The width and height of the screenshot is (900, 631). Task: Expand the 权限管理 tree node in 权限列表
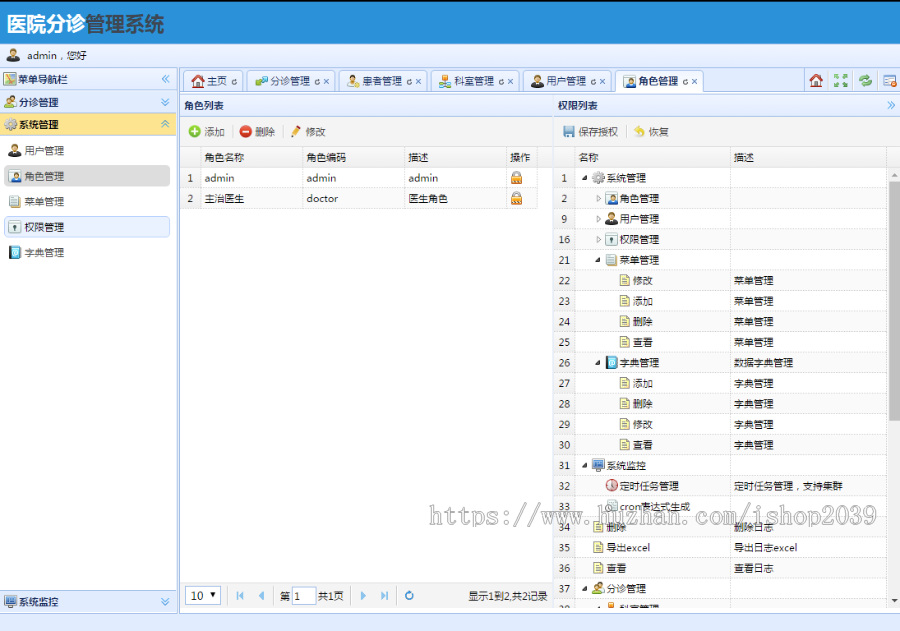click(x=598, y=239)
